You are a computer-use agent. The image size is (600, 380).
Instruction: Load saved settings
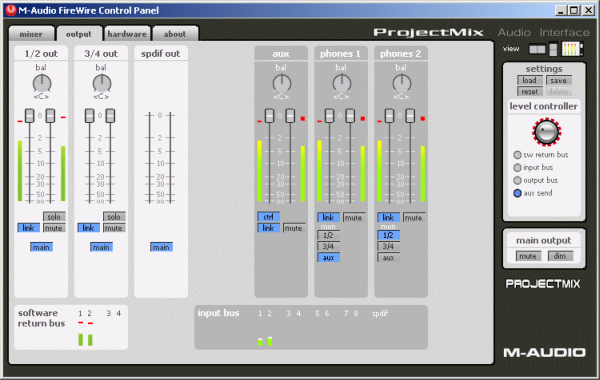(530, 80)
